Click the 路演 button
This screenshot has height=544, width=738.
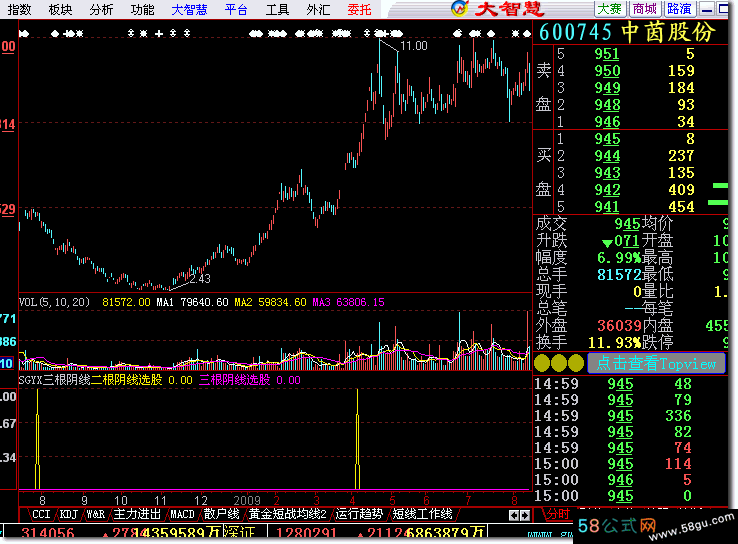coord(680,9)
